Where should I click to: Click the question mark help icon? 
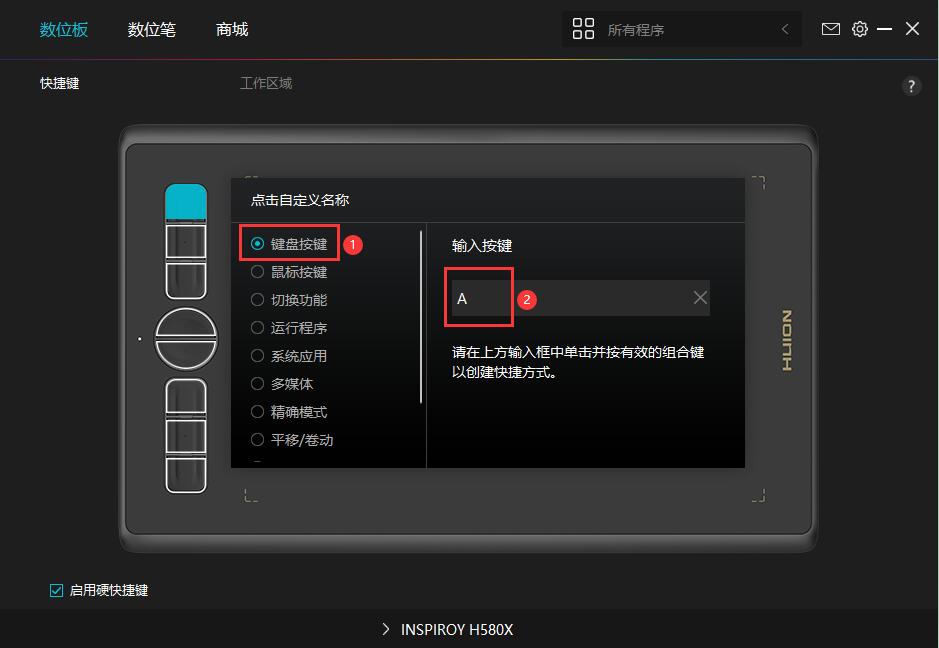coord(911,86)
